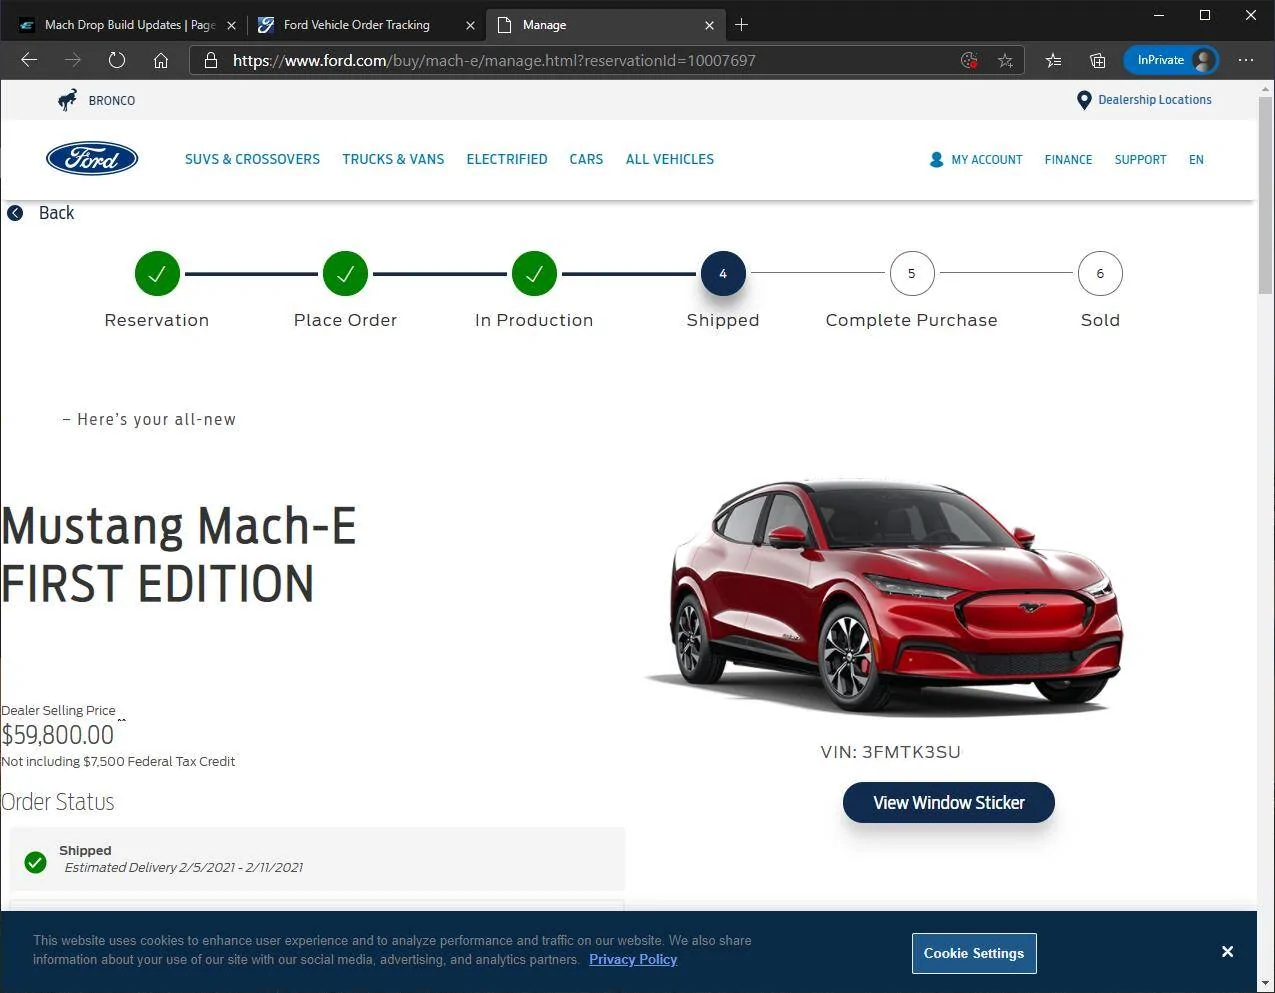
Task: Open Cars menu
Action: pos(586,159)
